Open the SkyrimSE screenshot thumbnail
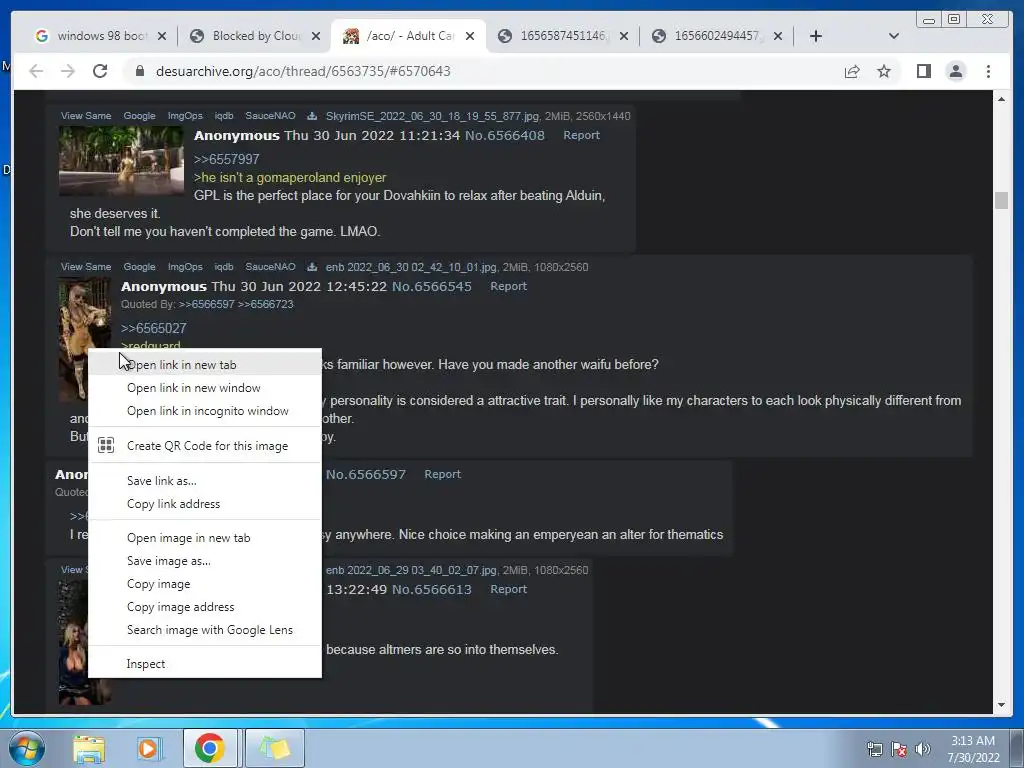Image resolution: width=1024 pixels, height=768 pixels. (x=121, y=161)
